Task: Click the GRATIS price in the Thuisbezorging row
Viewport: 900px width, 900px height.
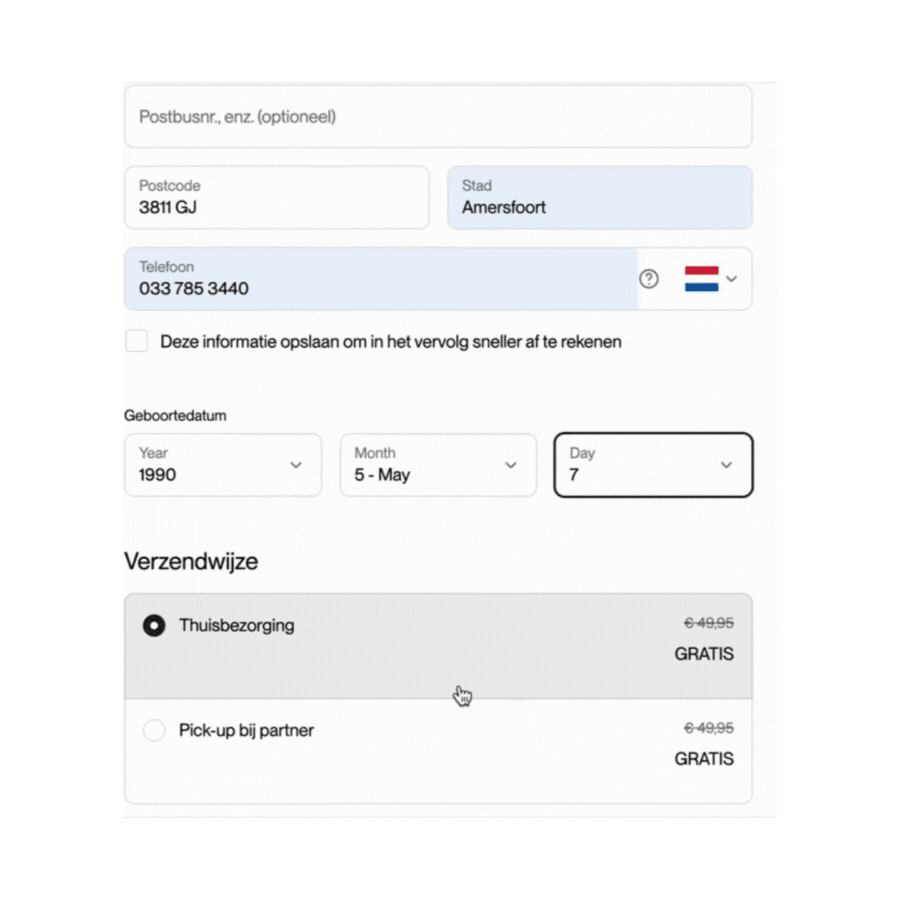Action: [704, 654]
